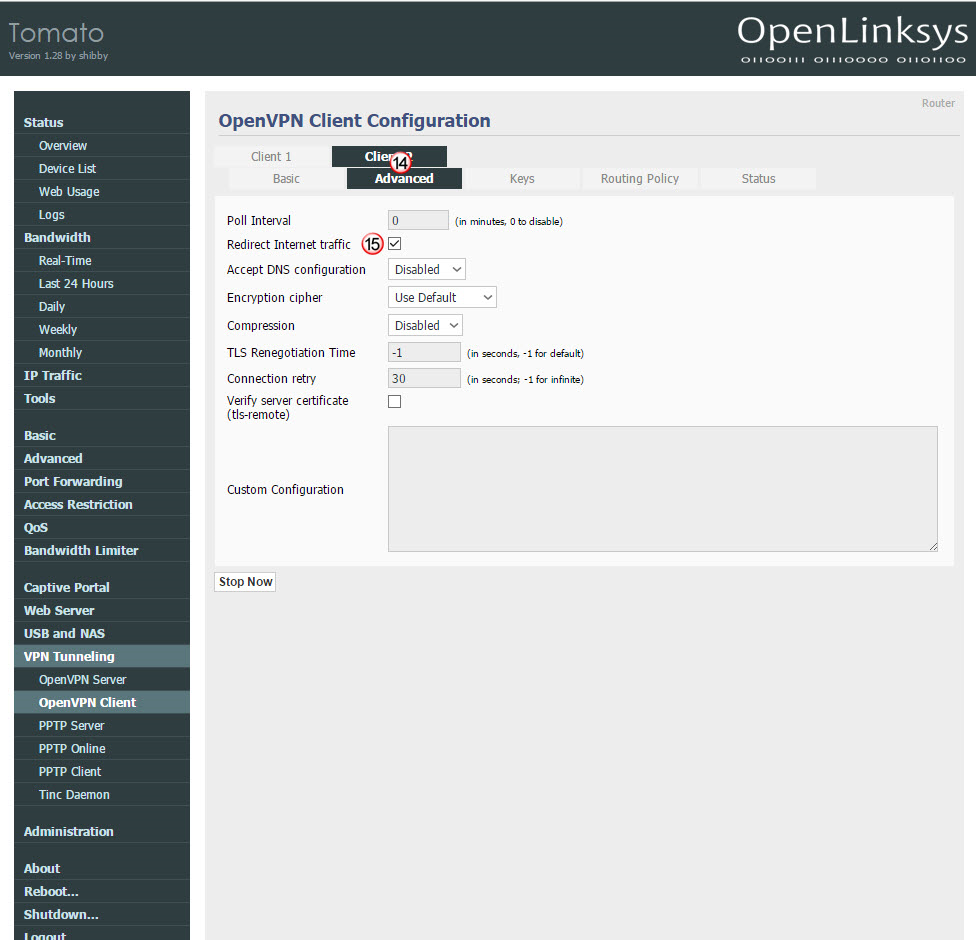Open Weekly bandwidth page
This screenshot has width=976, height=940.
[x=102, y=329]
